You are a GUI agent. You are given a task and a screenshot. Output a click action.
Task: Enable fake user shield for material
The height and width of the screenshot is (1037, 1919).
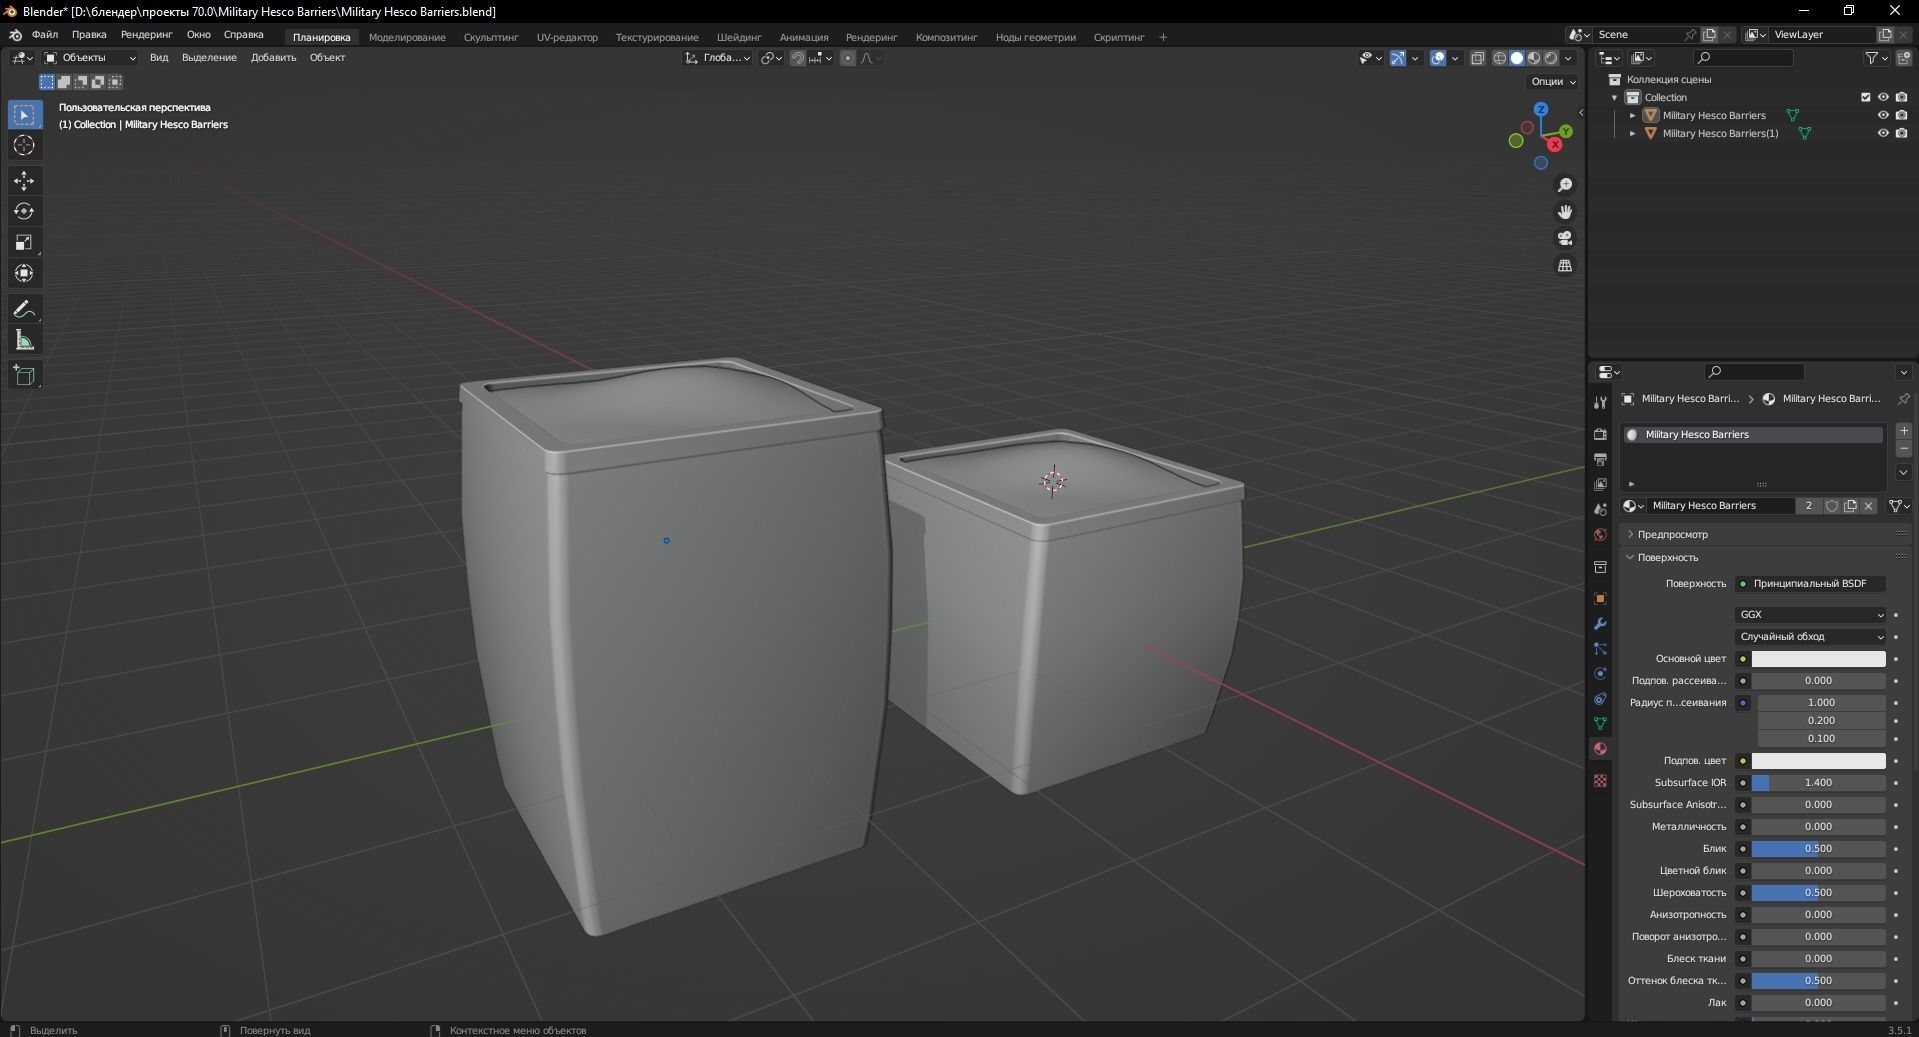point(1832,506)
